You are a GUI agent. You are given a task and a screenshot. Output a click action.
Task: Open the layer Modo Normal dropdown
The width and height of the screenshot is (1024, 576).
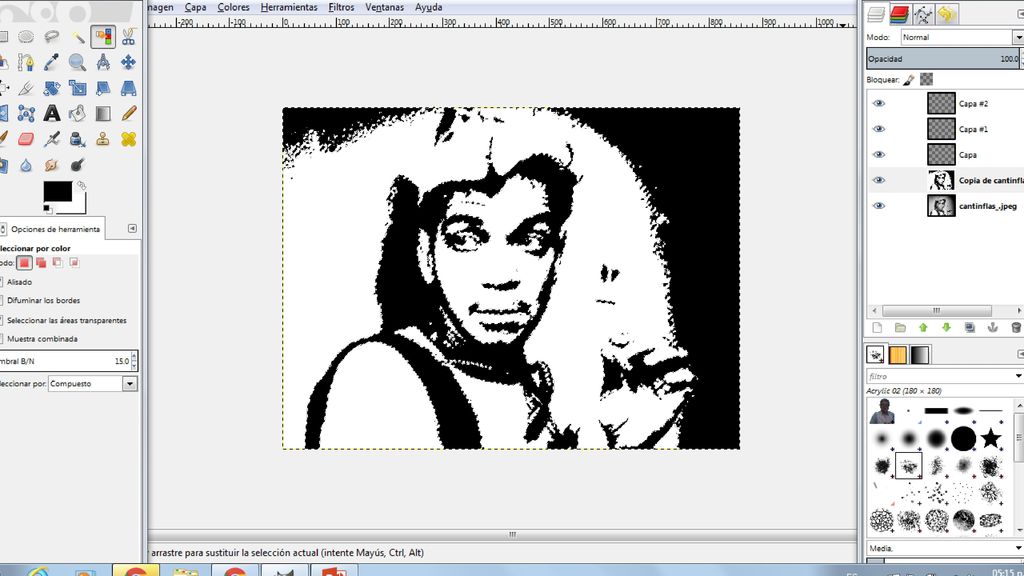(x=962, y=37)
